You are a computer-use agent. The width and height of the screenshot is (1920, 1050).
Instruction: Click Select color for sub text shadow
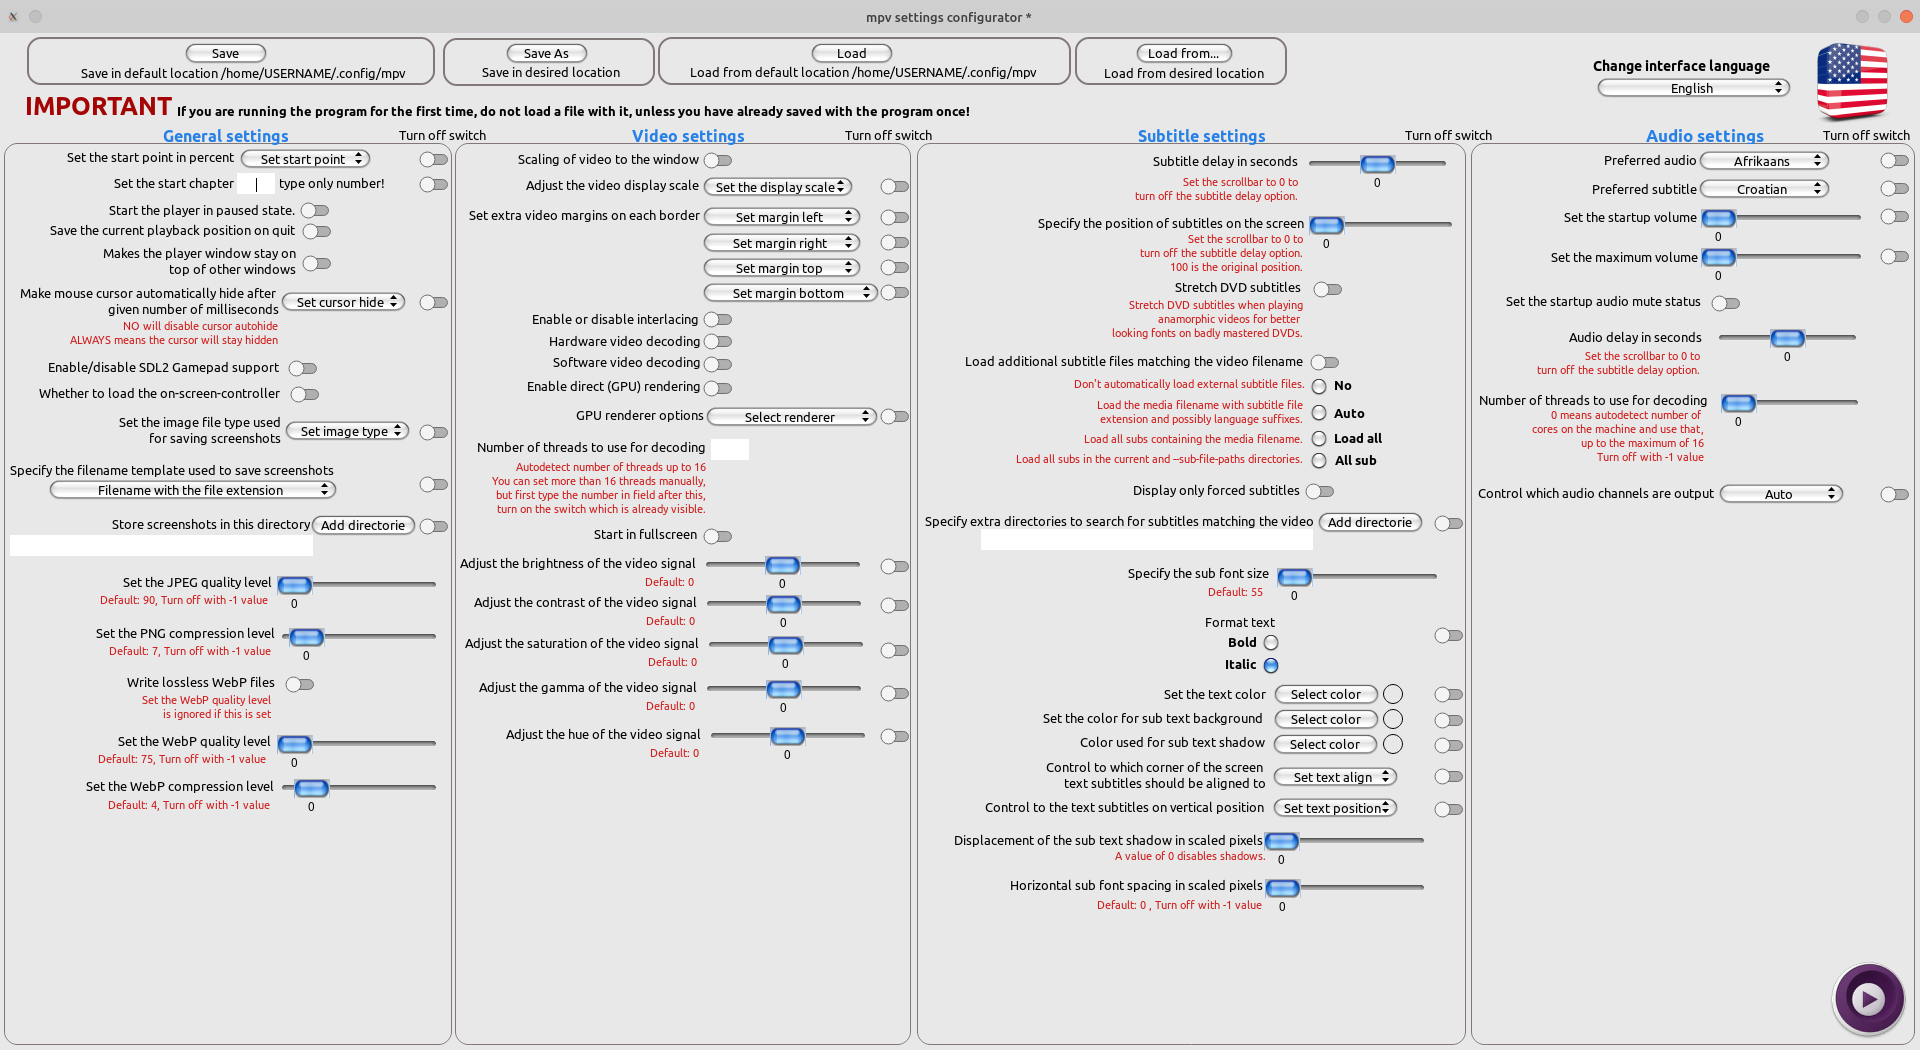click(1325, 744)
